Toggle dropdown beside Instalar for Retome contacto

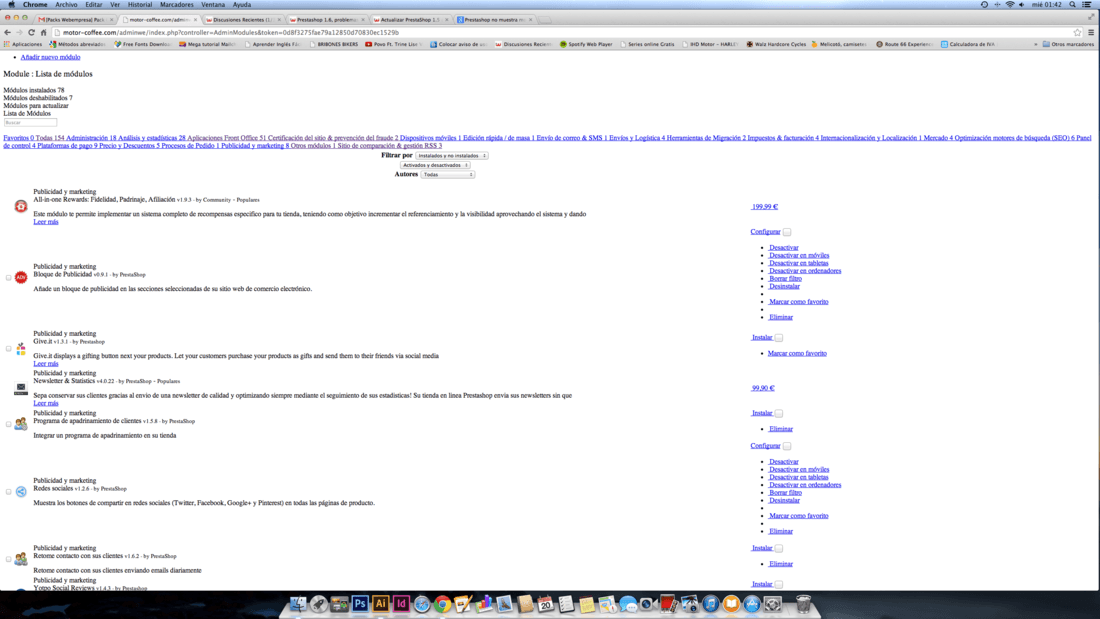click(x=779, y=548)
